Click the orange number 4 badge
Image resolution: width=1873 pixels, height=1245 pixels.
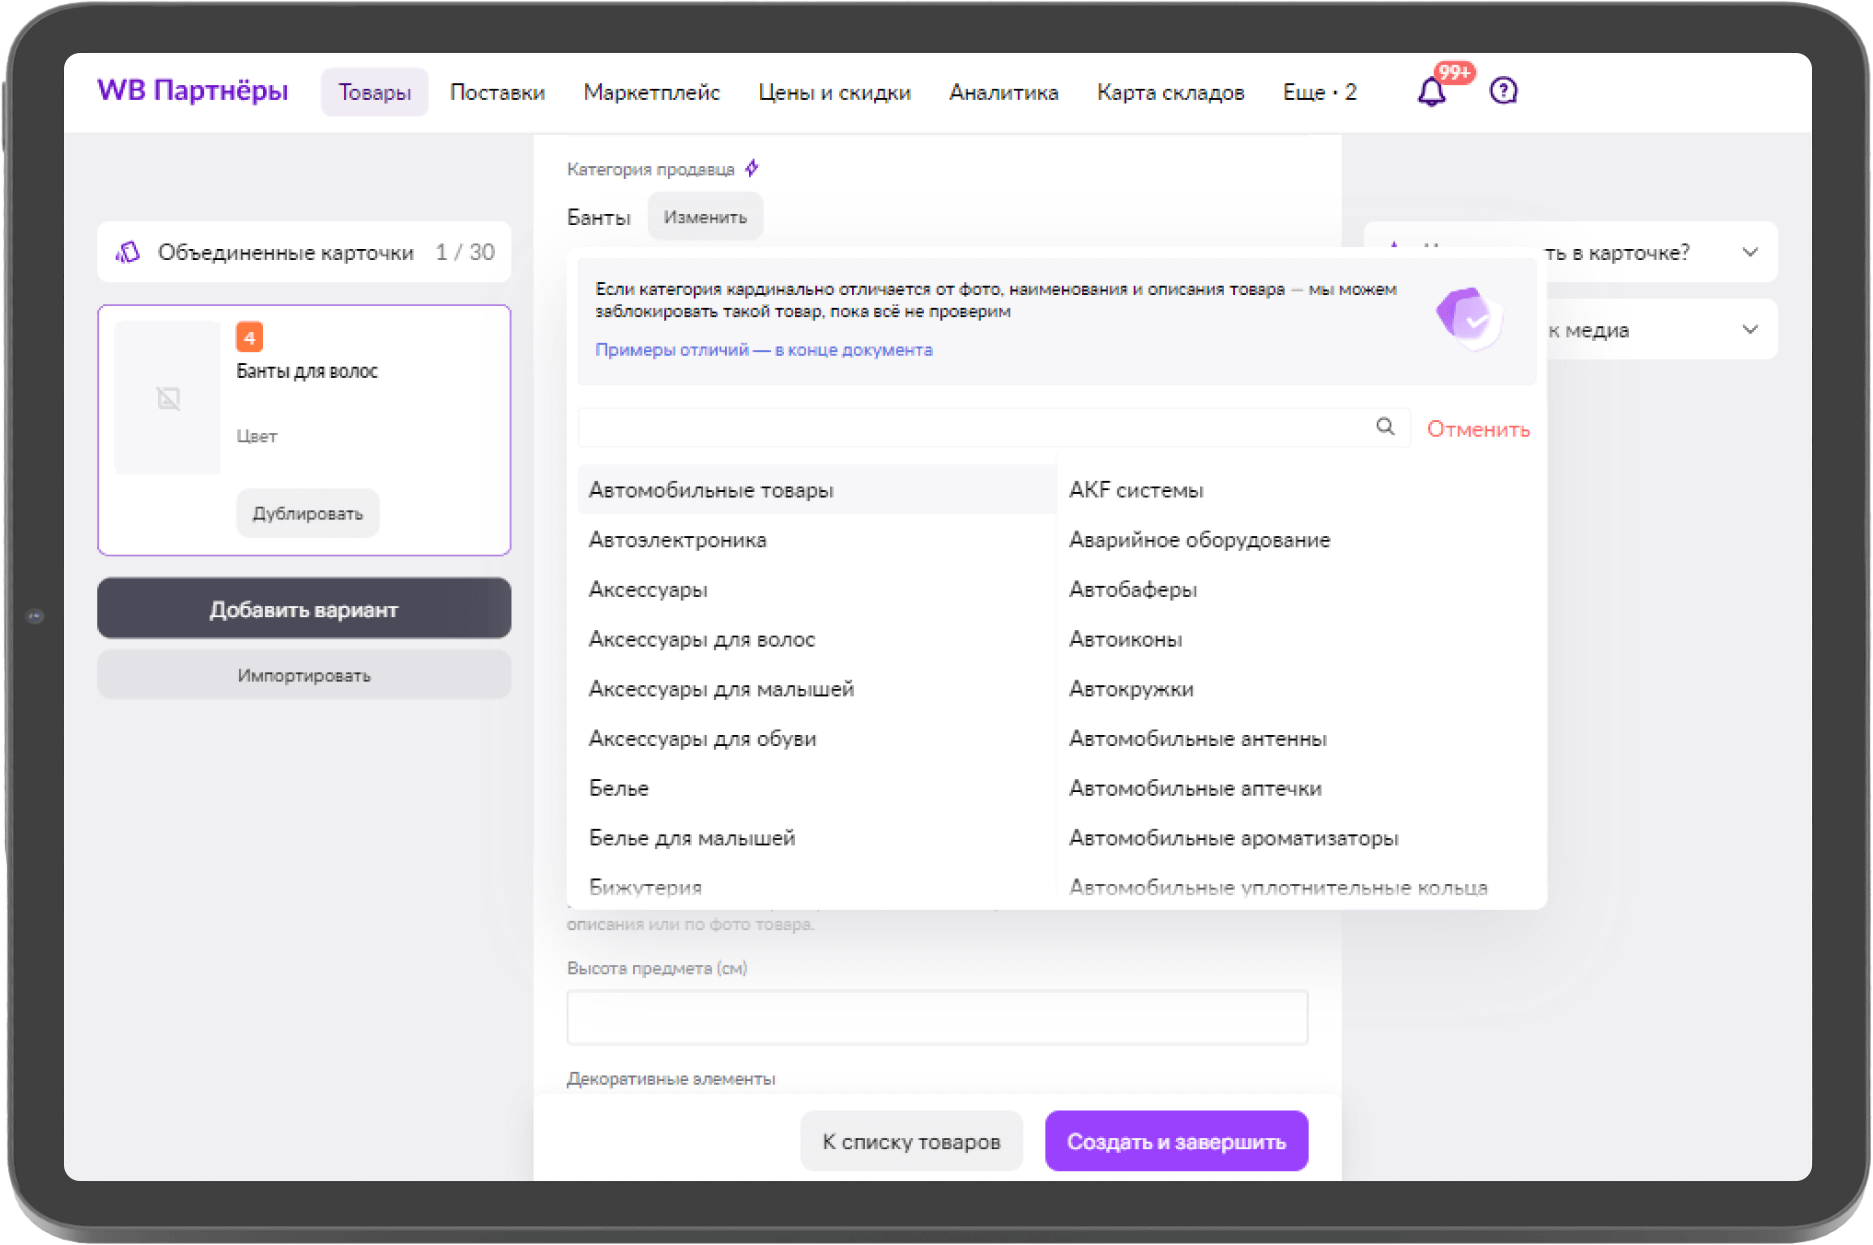pos(249,337)
